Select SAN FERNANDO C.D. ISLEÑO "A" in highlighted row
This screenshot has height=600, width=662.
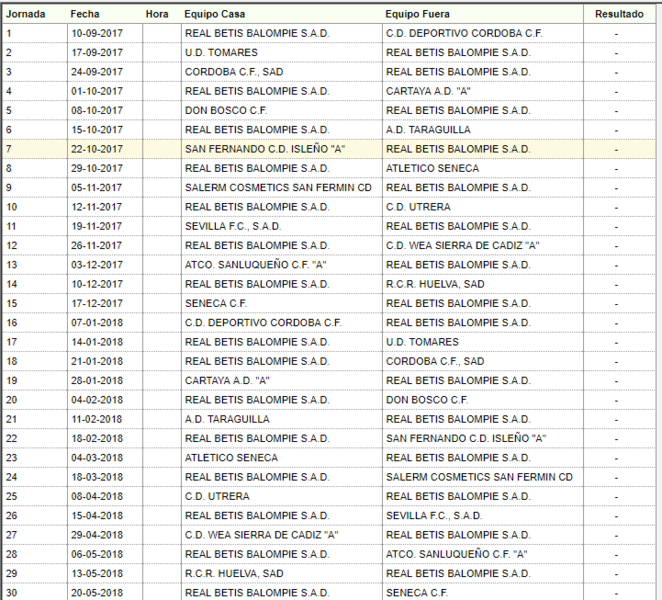[x=265, y=149]
